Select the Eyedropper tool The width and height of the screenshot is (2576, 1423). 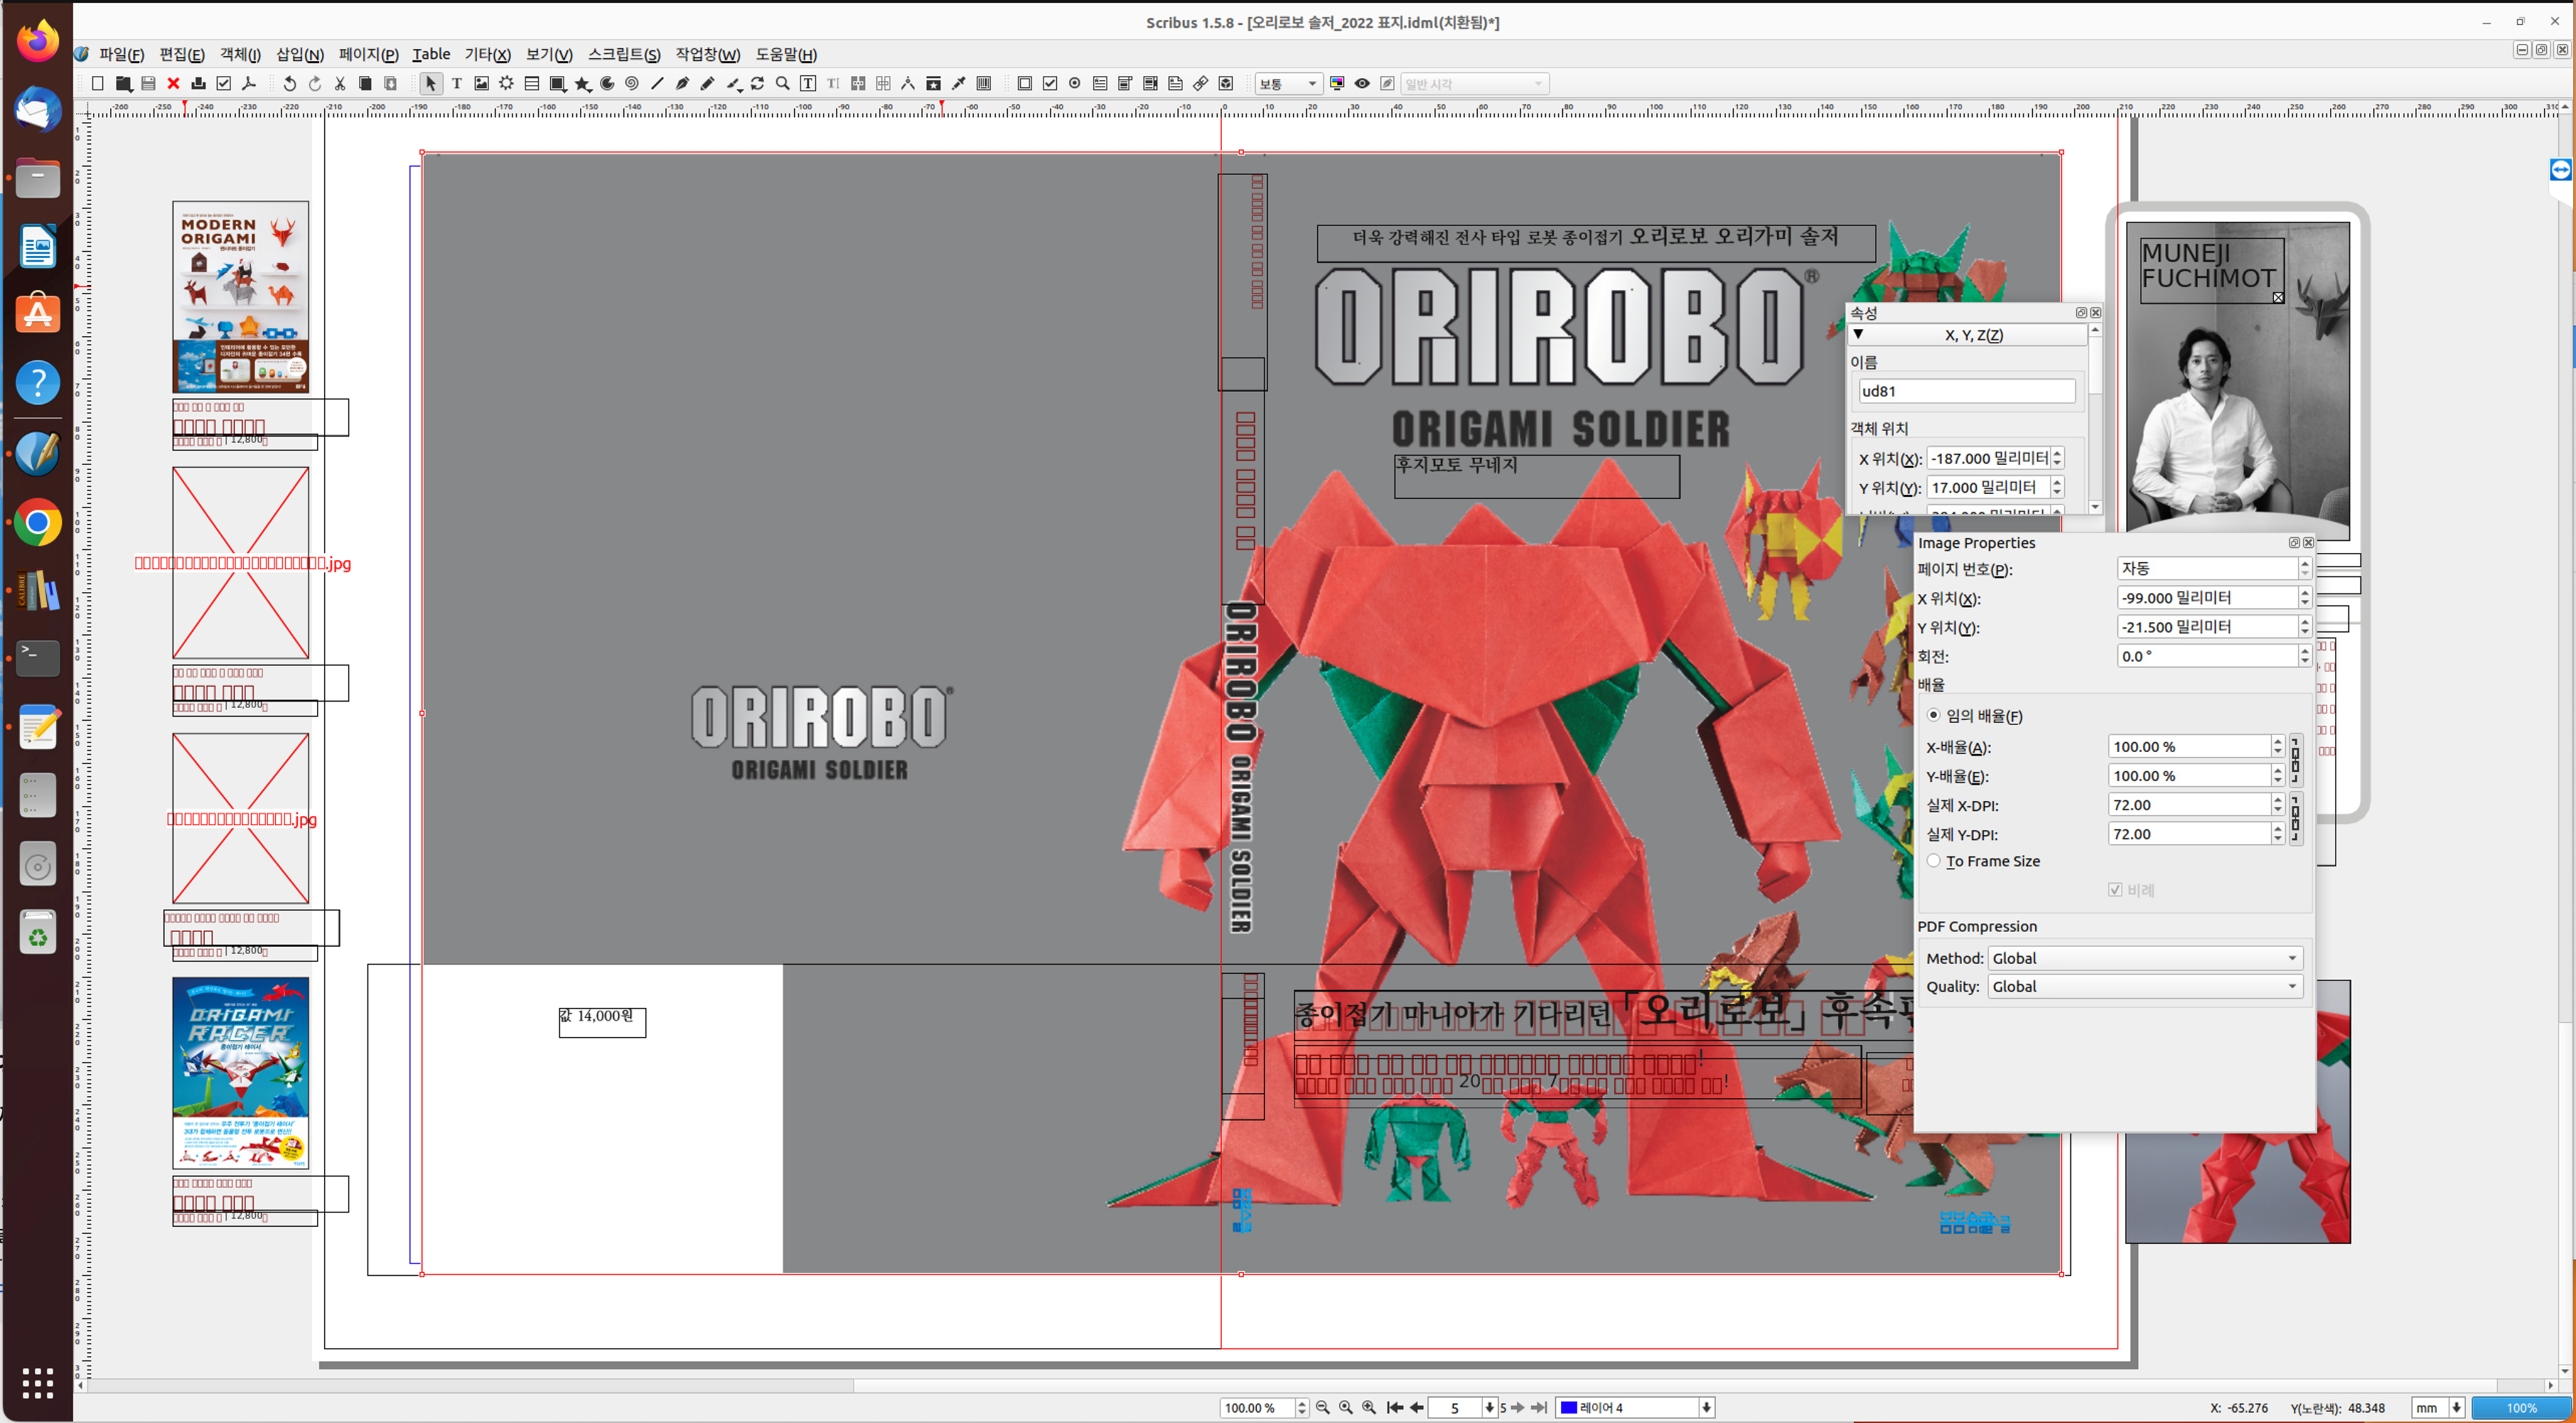958,84
